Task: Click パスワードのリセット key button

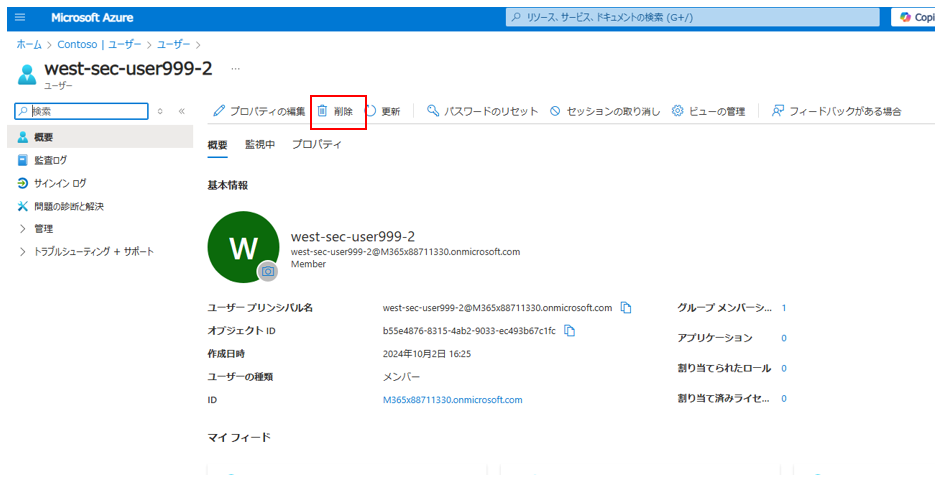Action: (x=483, y=111)
